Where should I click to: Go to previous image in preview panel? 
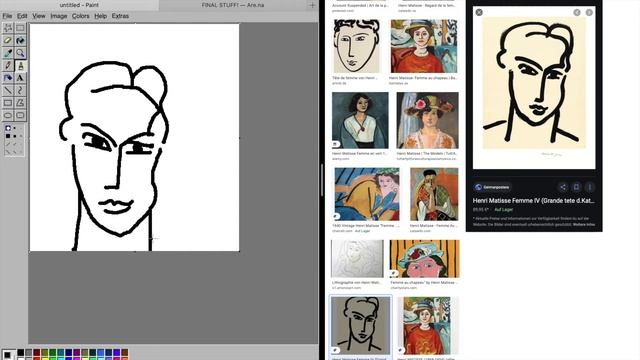577,12
